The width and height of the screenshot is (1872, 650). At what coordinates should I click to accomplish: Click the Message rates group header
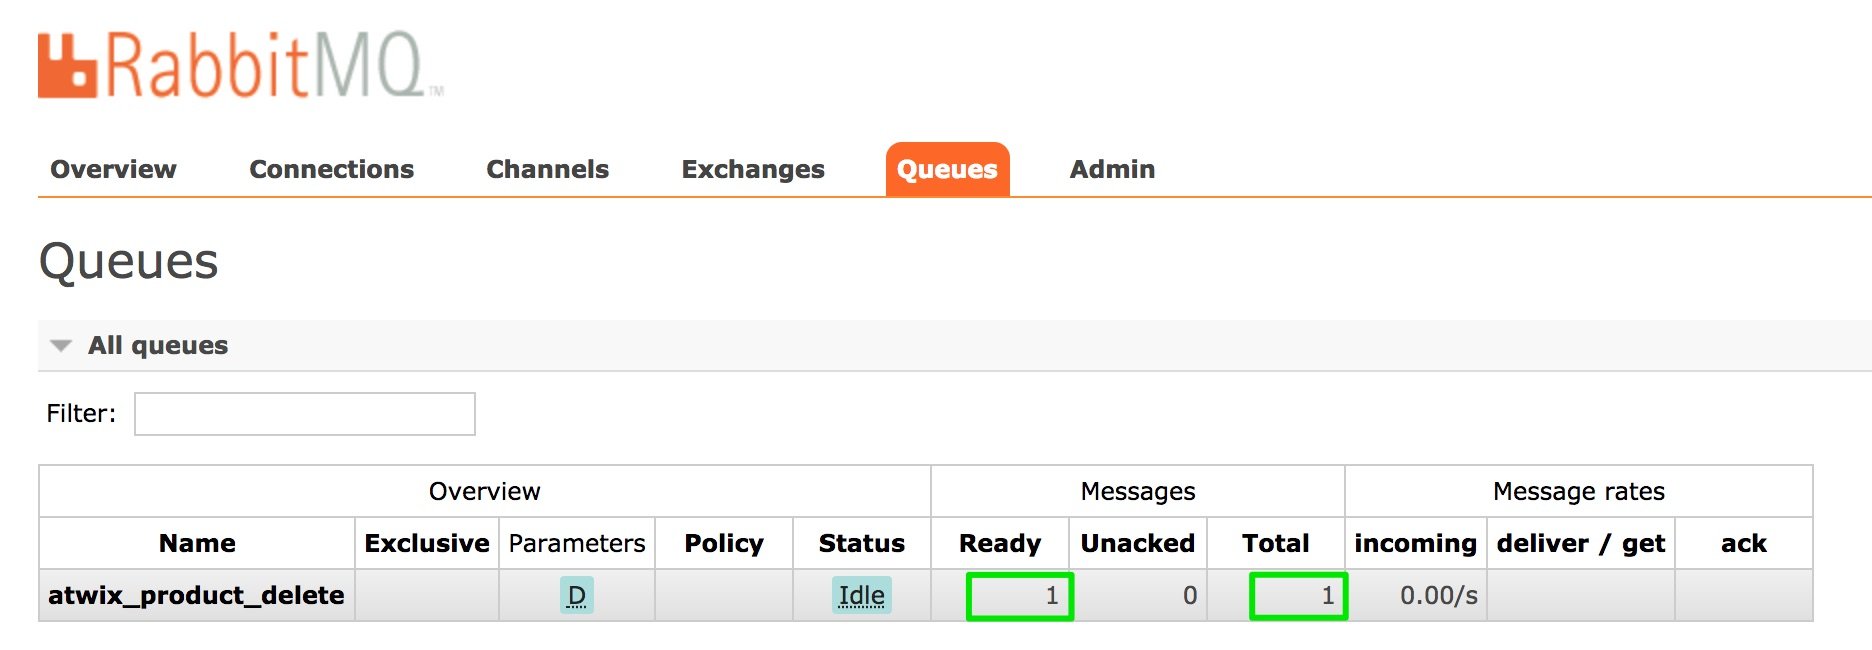click(x=1579, y=491)
